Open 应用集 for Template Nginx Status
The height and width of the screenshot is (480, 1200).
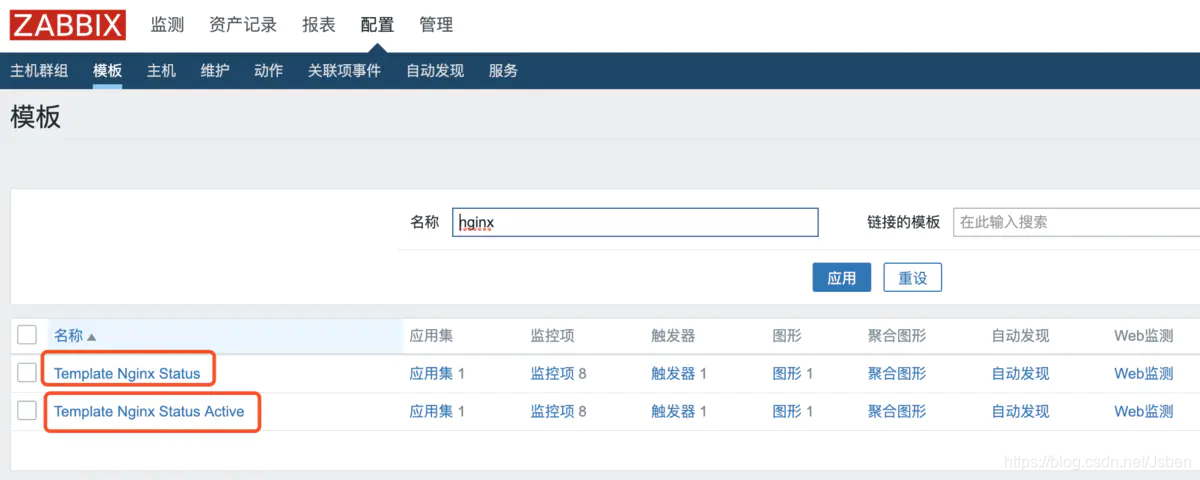(x=431, y=374)
